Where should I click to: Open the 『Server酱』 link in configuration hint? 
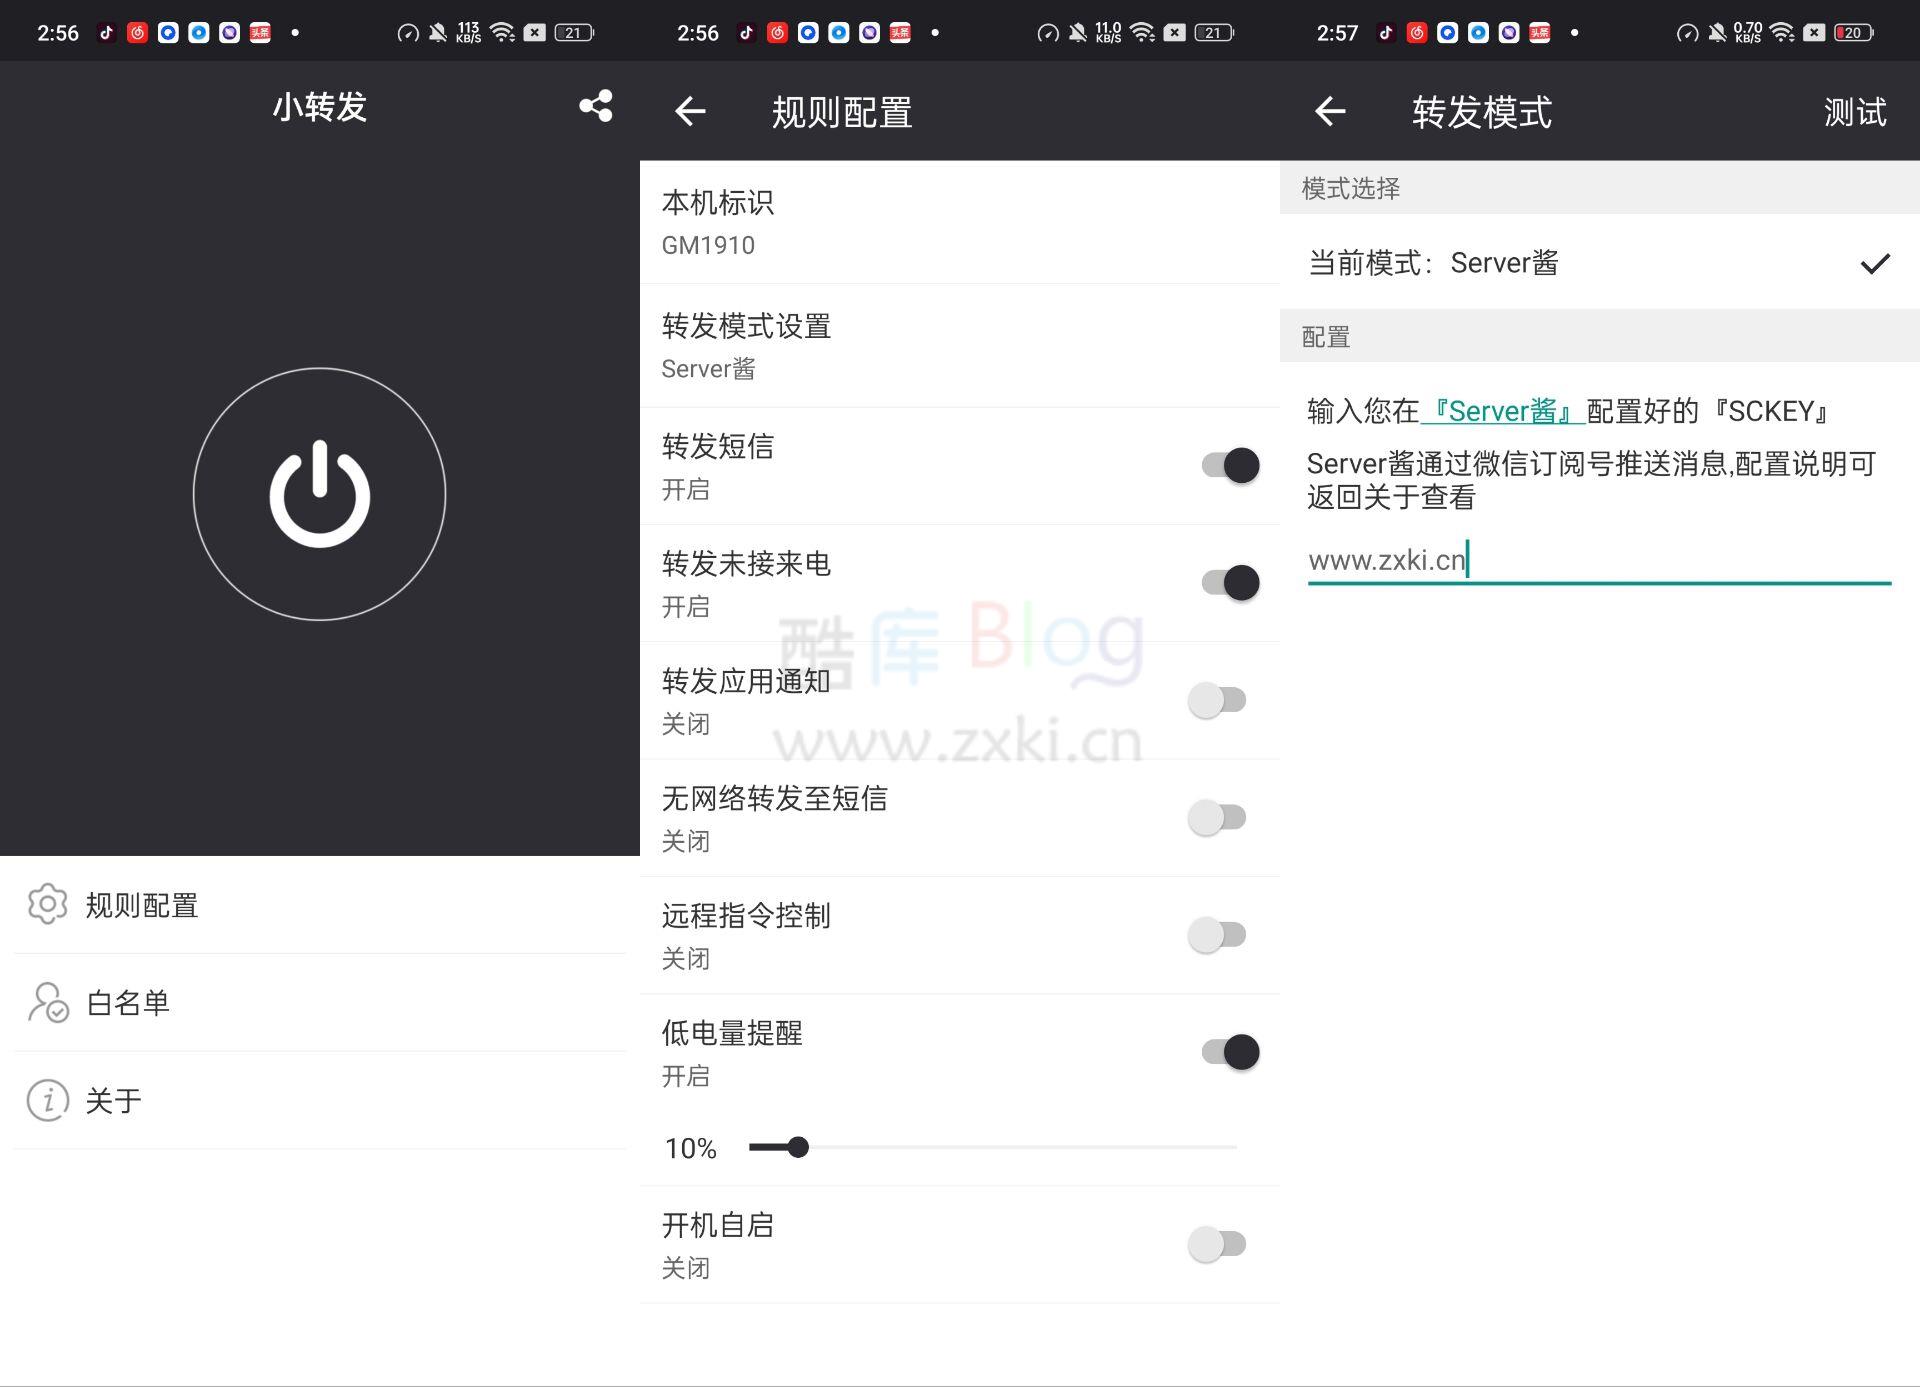pyautogui.click(x=1500, y=410)
